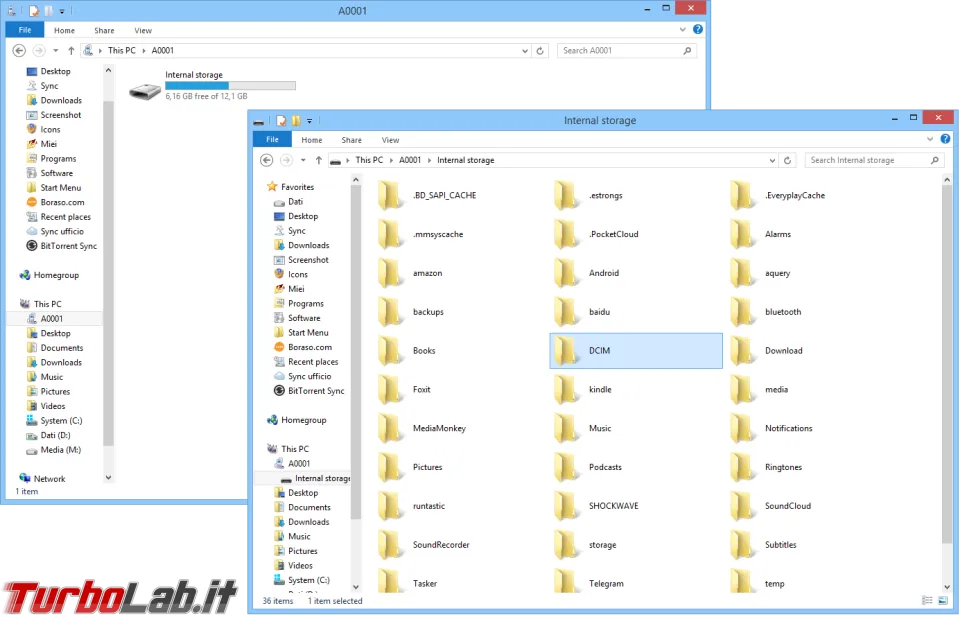Click the Properties quick access icon in Internal storage

tap(281, 121)
